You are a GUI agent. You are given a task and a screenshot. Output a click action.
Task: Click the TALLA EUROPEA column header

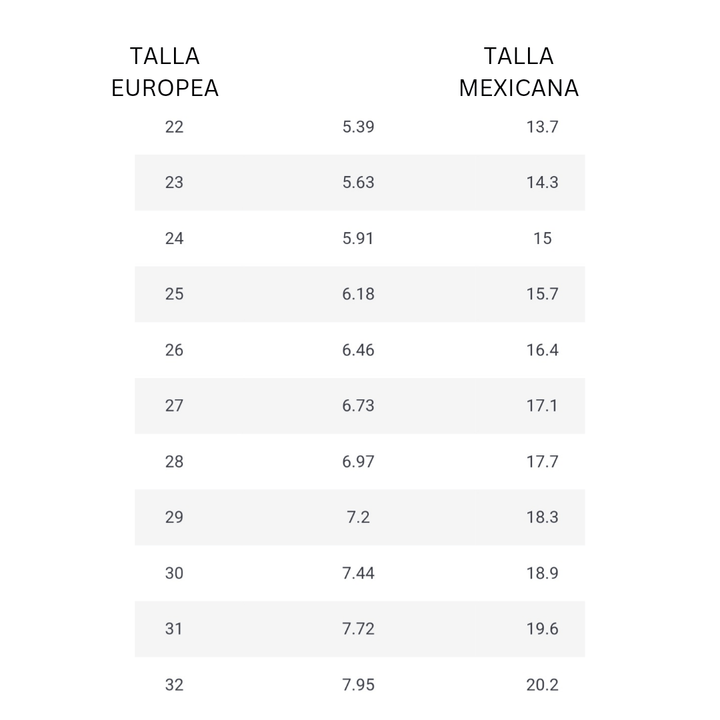pos(165,72)
